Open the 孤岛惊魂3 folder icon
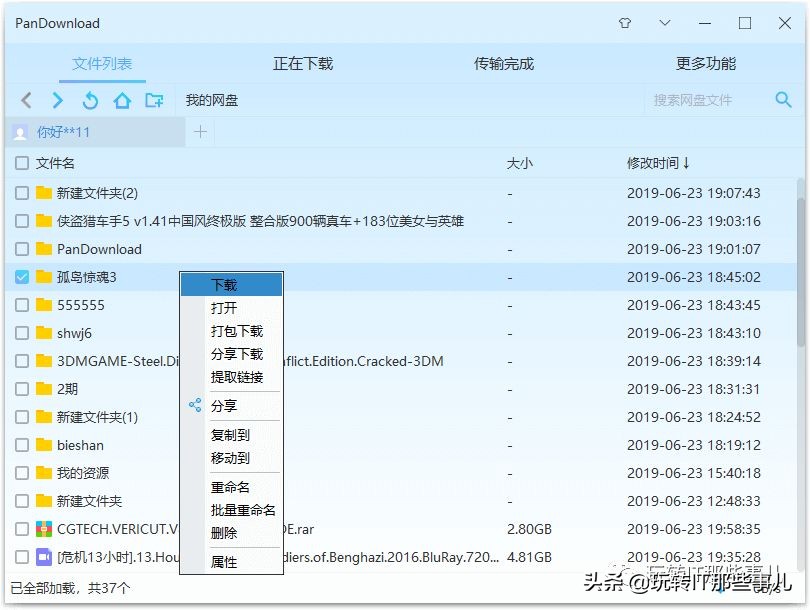This screenshot has height=610, width=810. tap(42, 277)
